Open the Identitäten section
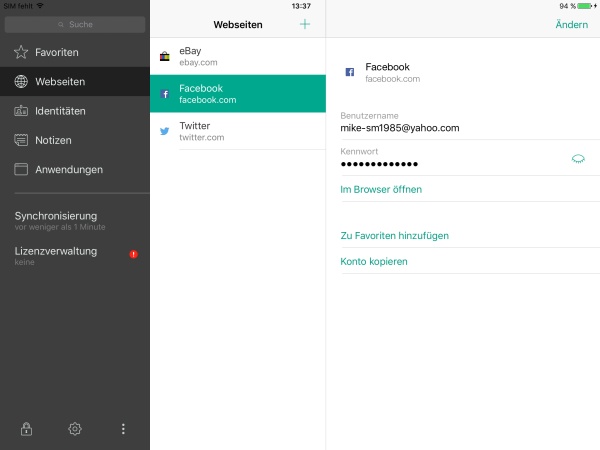Image resolution: width=600 pixels, height=450 pixels. [75, 111]
